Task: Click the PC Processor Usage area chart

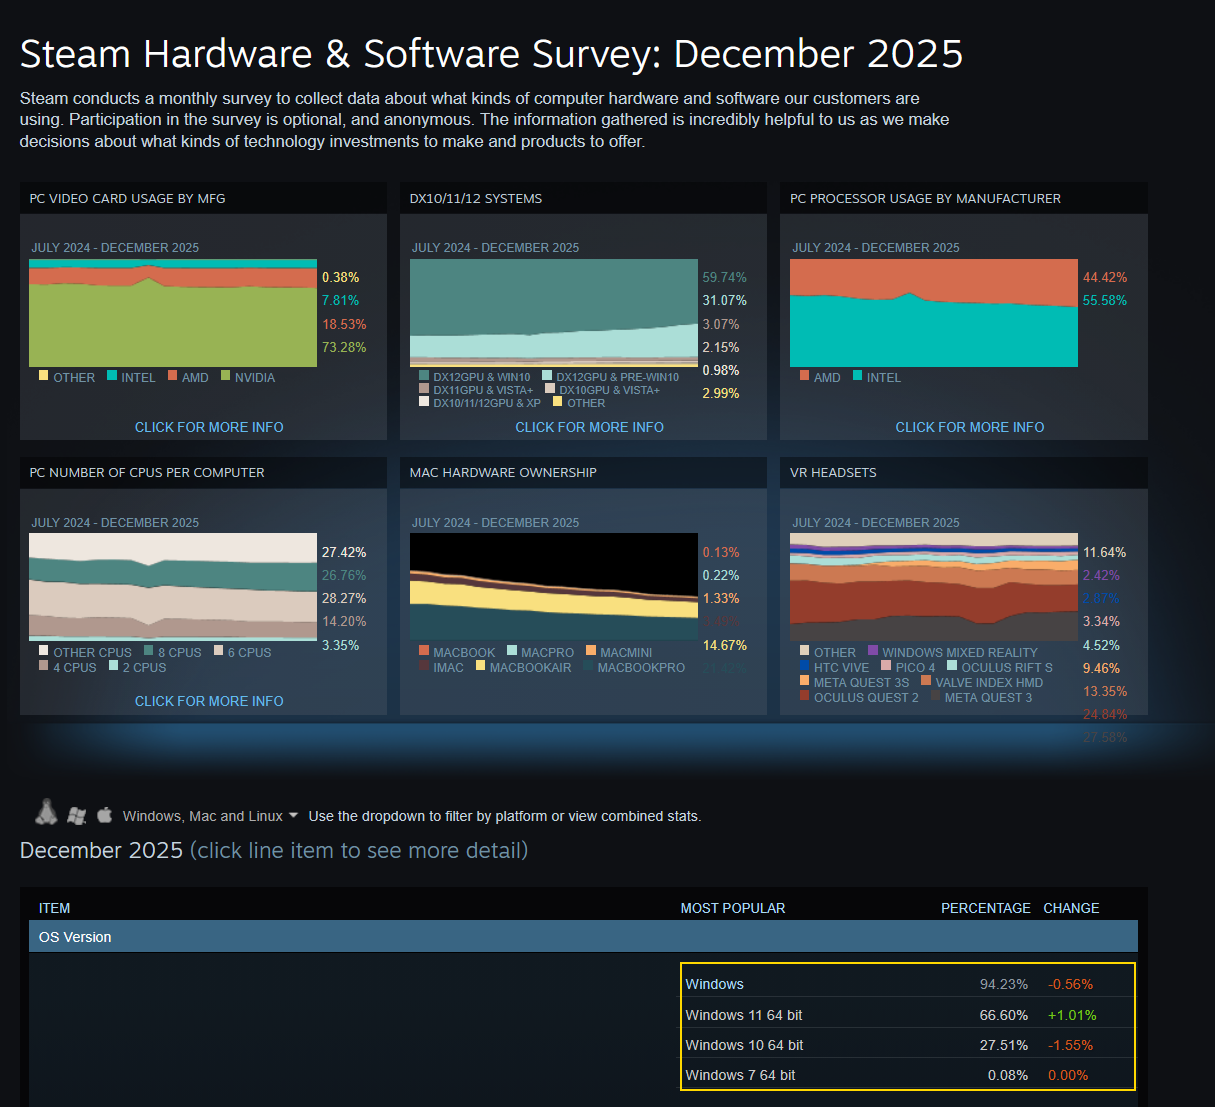Action: coord(934,313)
